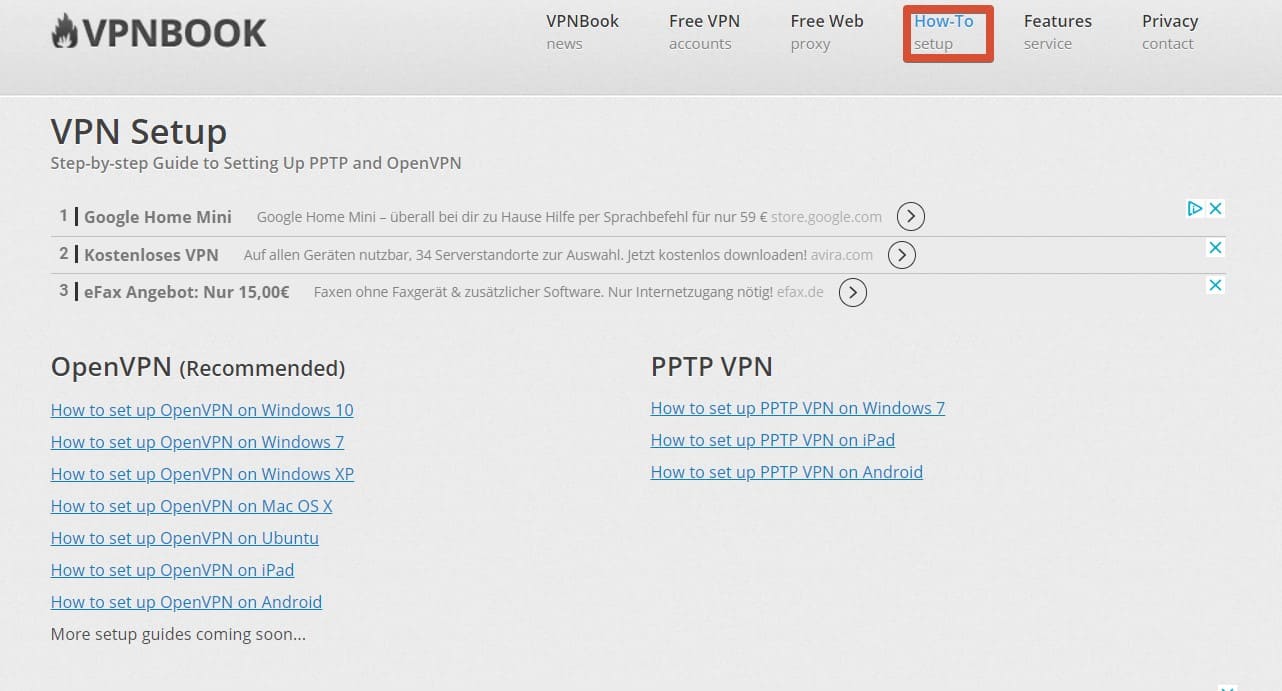Open PPTP VPN on Android guide
The image size is (1282, 691).
point(787,472)
